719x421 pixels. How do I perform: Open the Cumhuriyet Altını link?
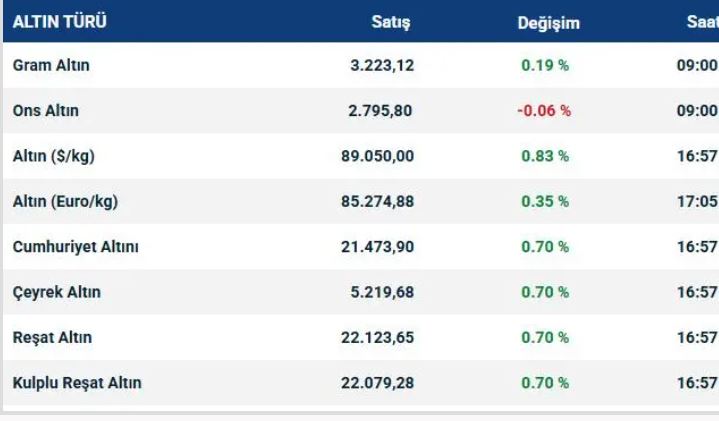pos(76,247)
